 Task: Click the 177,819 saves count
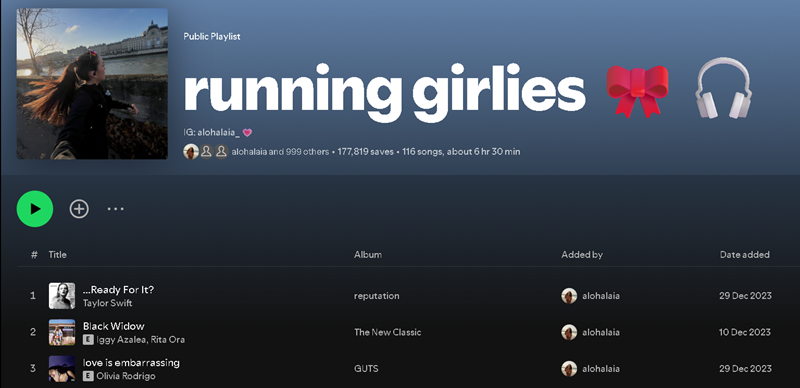pyautogui.click(x=365, y=152)
